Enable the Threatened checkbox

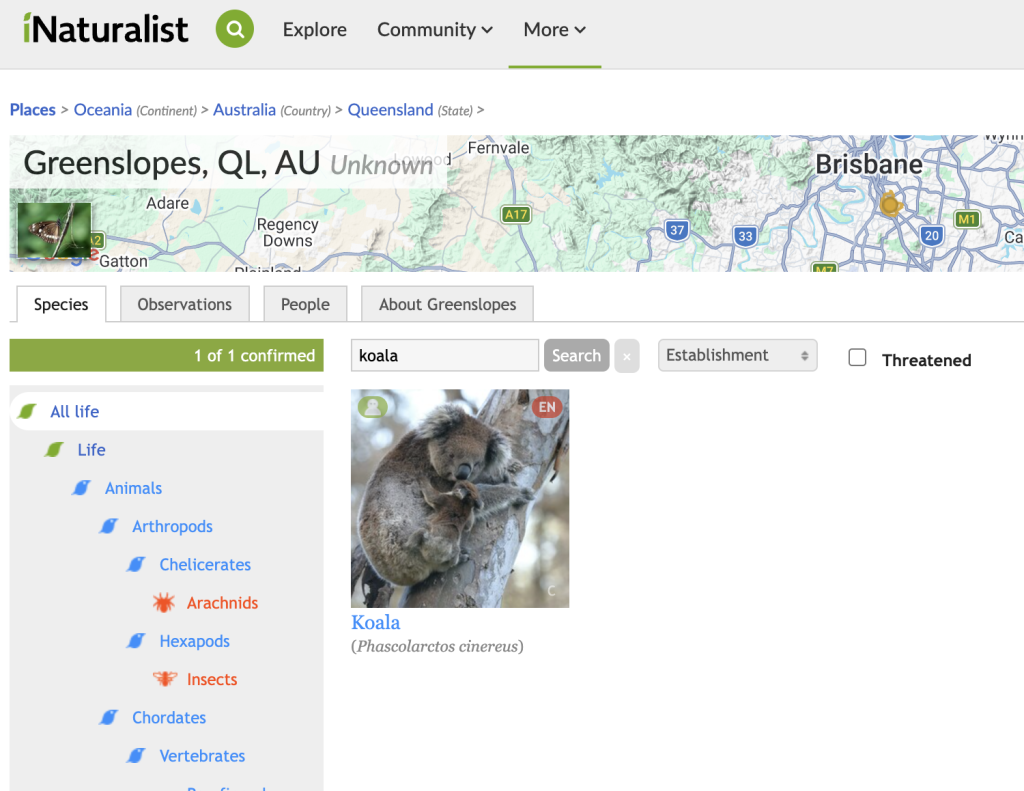pyautogui.click(x=857, y=358)
